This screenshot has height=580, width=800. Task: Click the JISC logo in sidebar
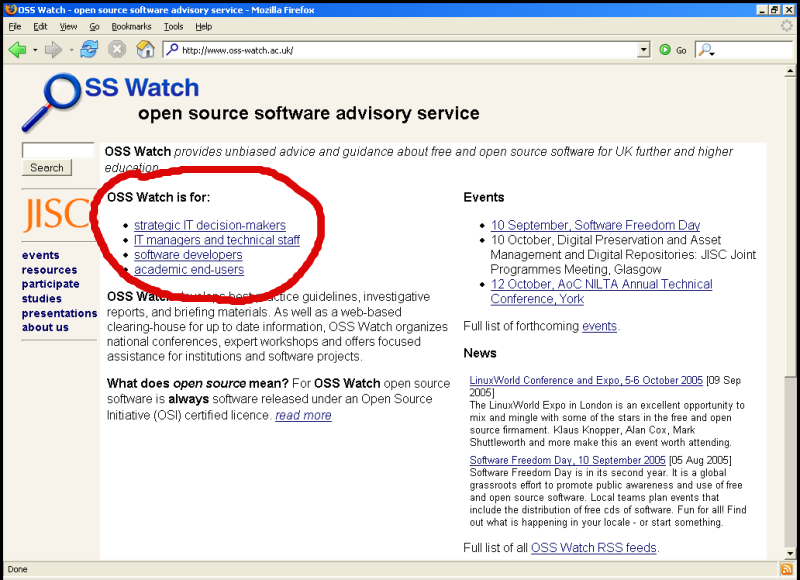(x=57, y=214)
